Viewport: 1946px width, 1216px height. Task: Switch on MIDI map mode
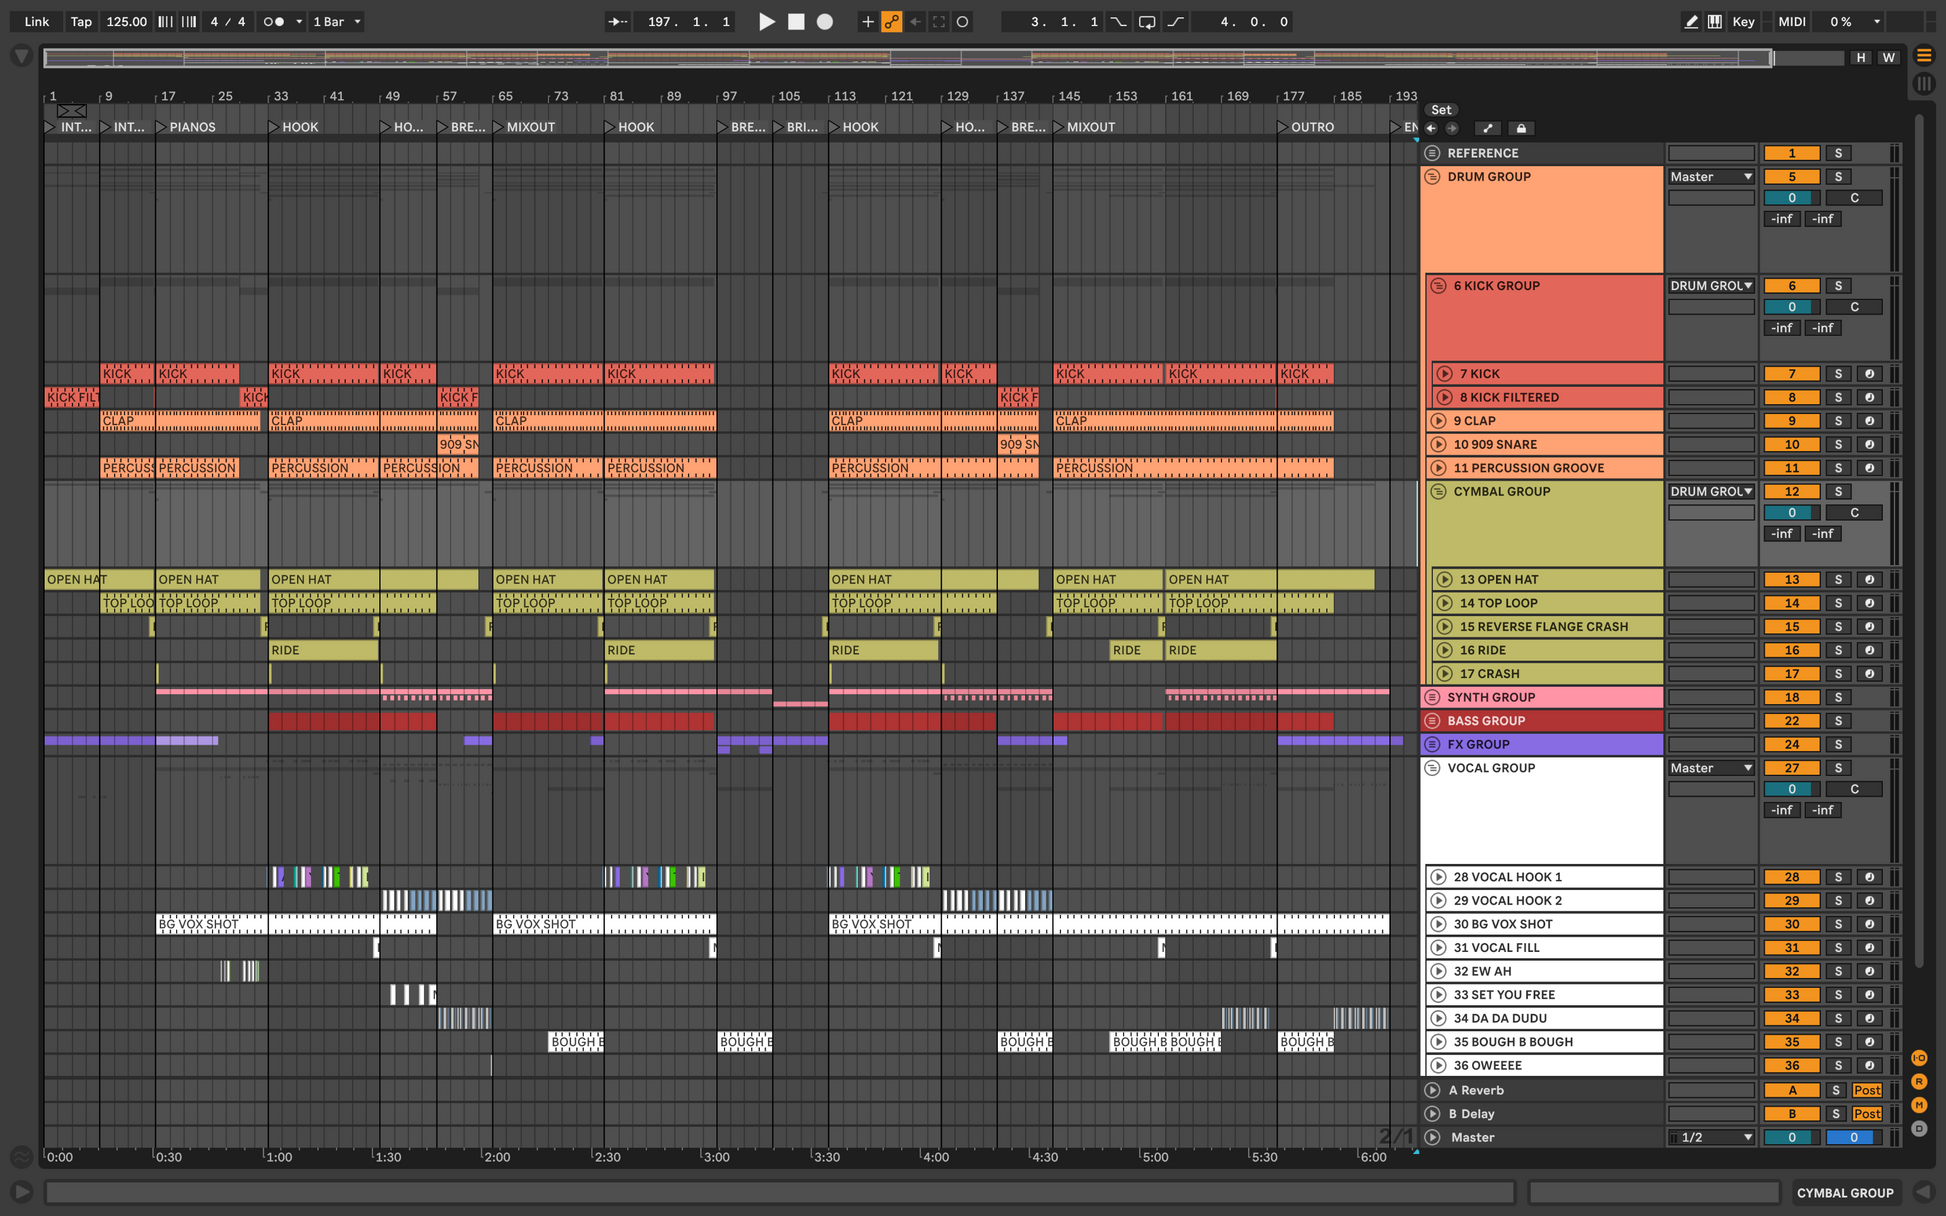click(x=1791, y=21)
